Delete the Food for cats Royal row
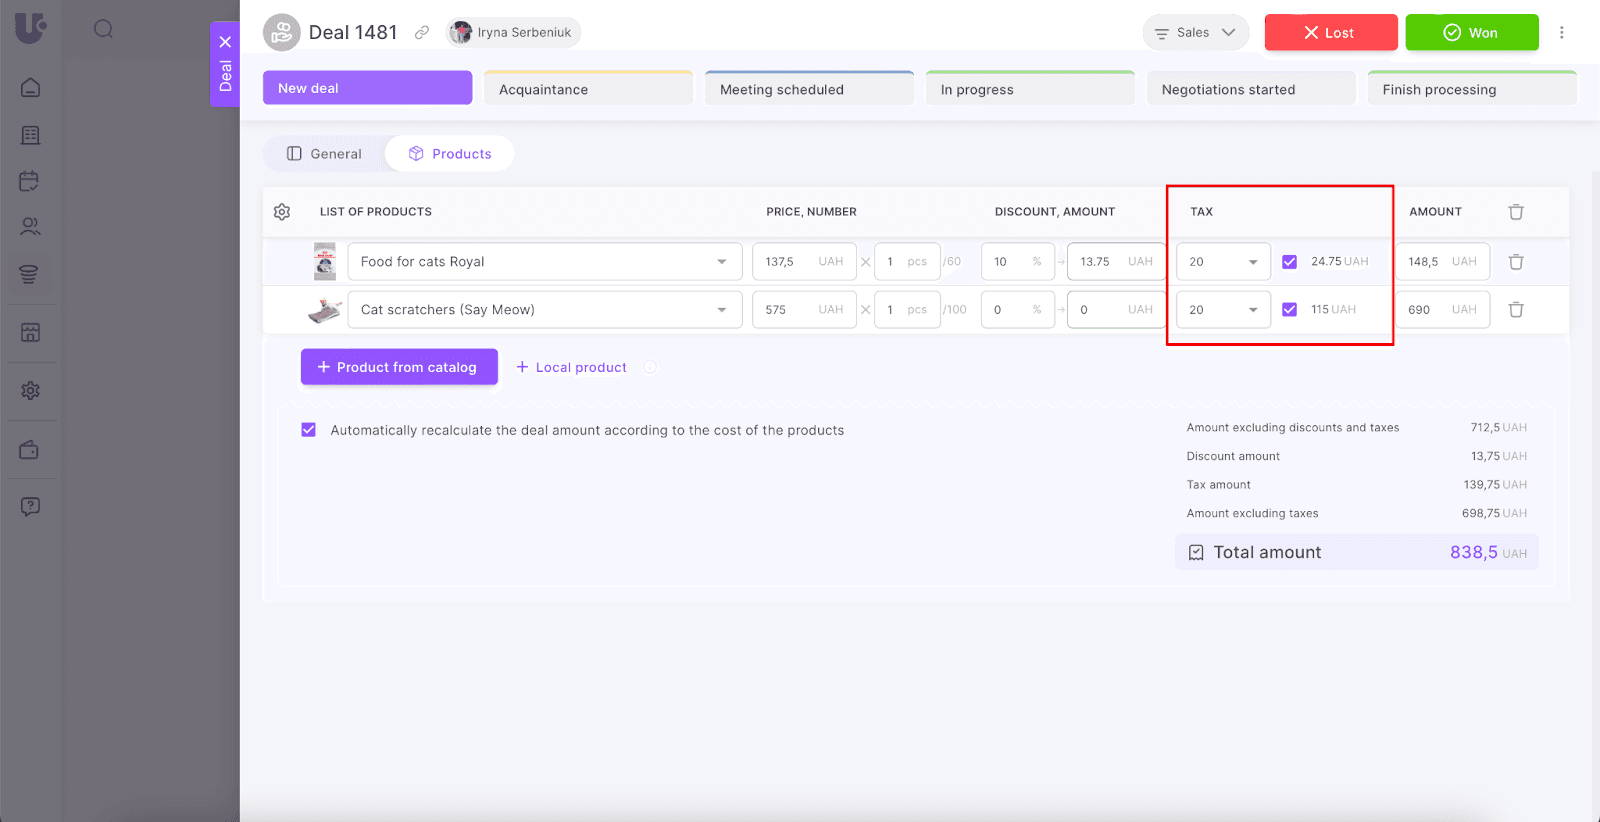 (x=1515, y=262)
